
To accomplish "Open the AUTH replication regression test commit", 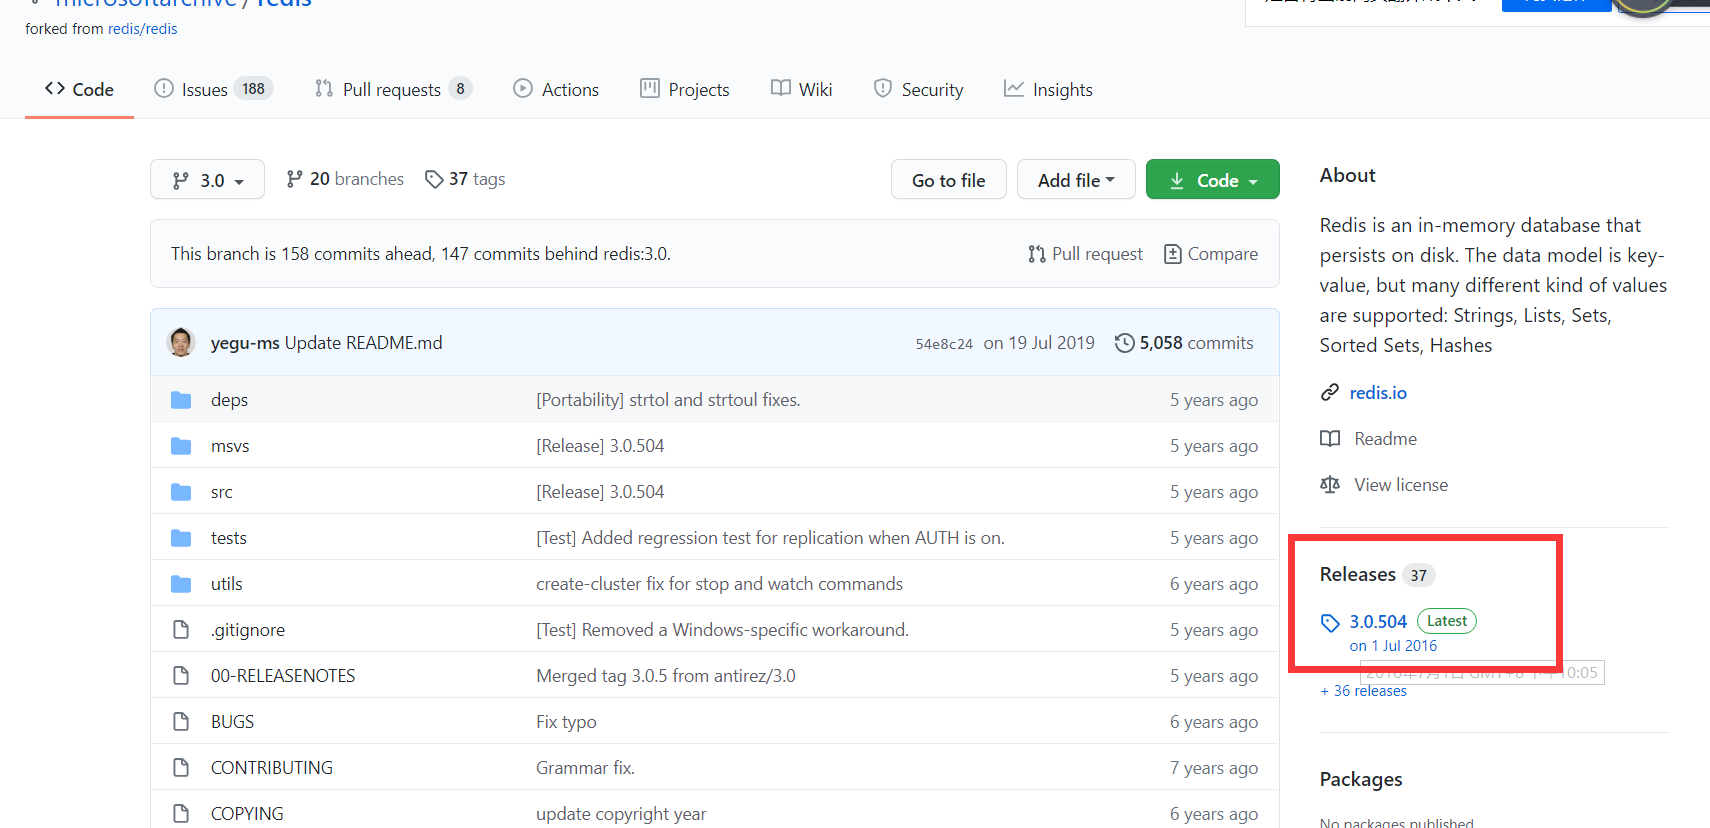I will (x=770, y=538).
